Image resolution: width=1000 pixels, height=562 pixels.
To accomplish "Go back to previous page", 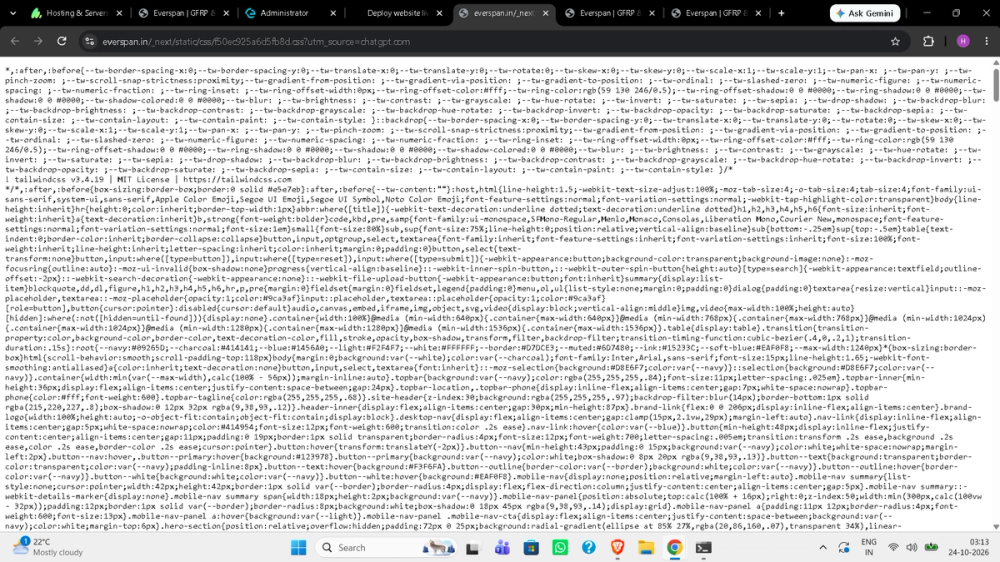I will [15, 41].
